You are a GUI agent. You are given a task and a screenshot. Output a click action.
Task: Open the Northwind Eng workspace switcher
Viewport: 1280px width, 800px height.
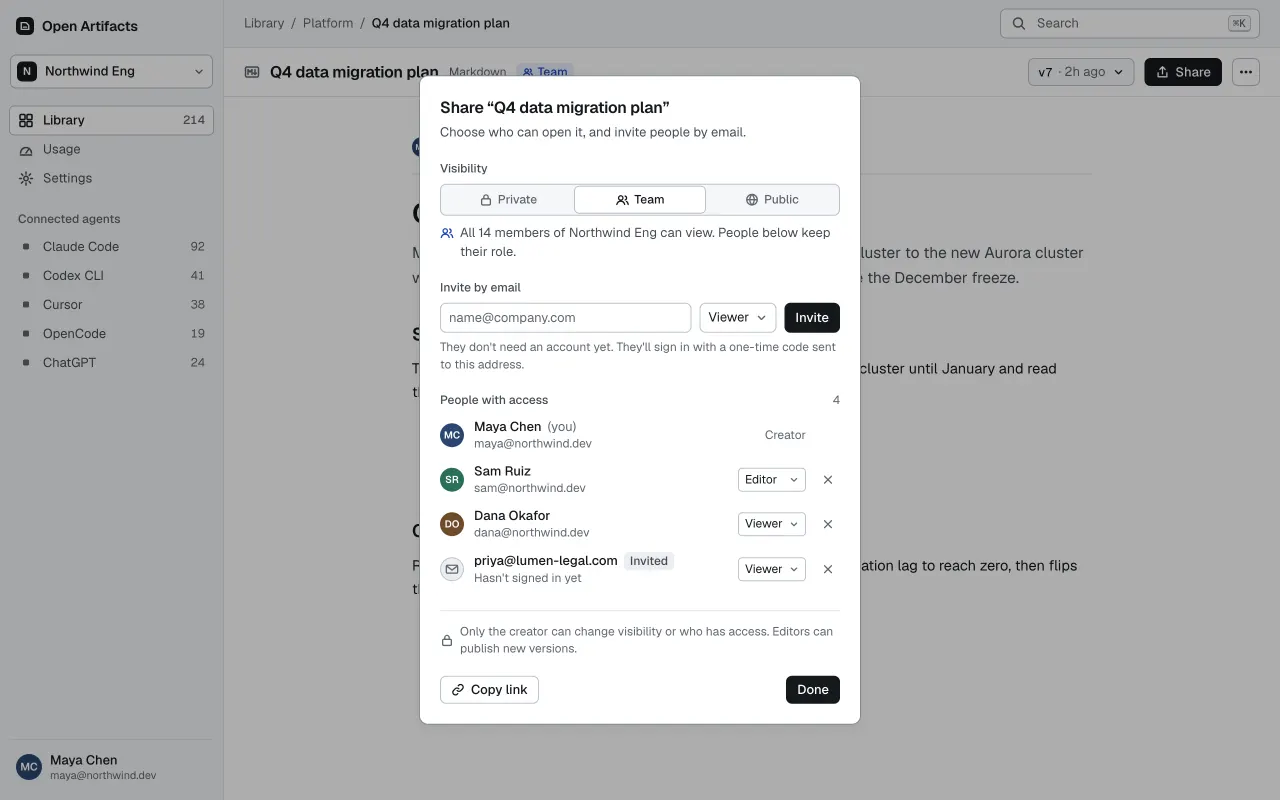[112, 71]
